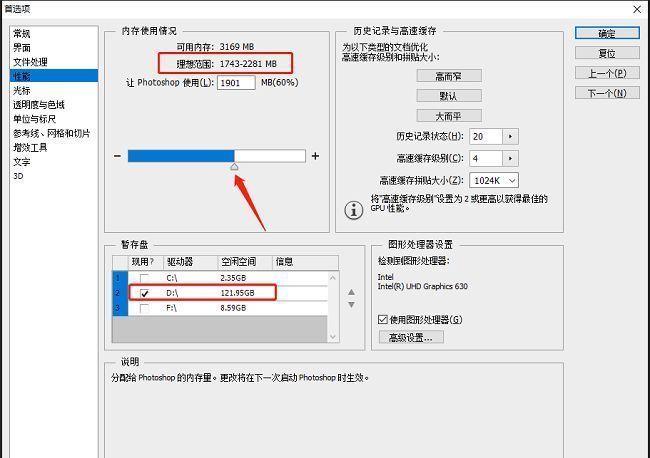Click the 确定 button
This screenshot has height=458, width=650.
[x=607, y=33]
